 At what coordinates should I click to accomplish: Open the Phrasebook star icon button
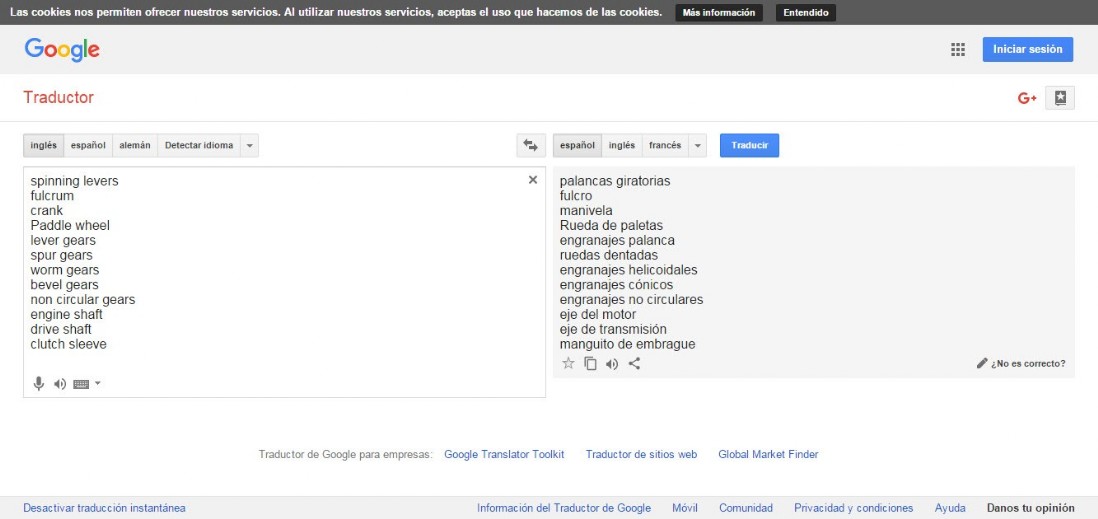(1060, 98)
